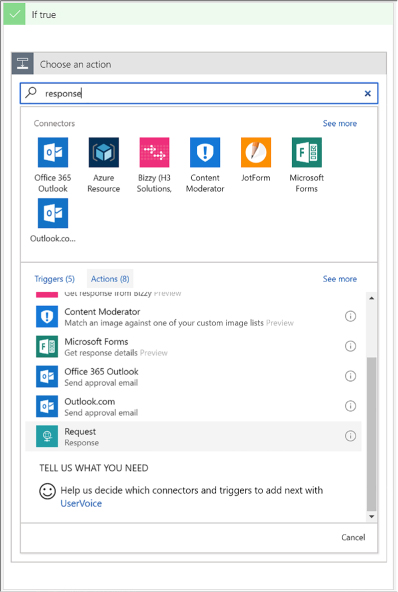
Task: Select the Request Response action icon
Action: tap(47, 436)
